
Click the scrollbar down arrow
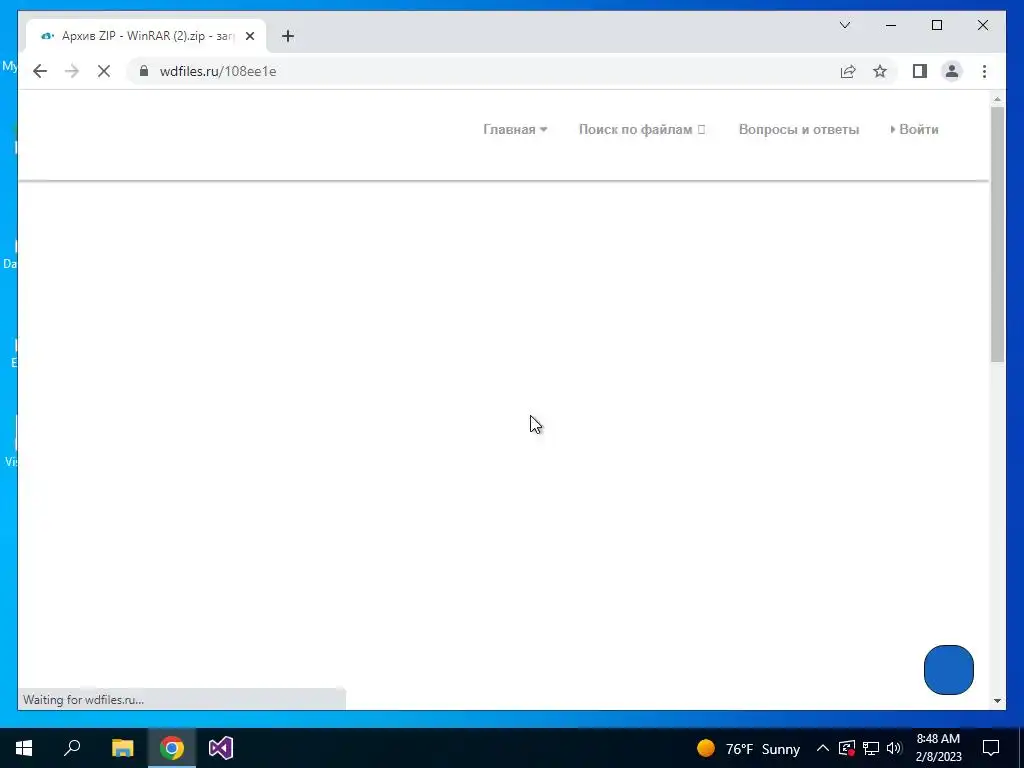point(997,701)
